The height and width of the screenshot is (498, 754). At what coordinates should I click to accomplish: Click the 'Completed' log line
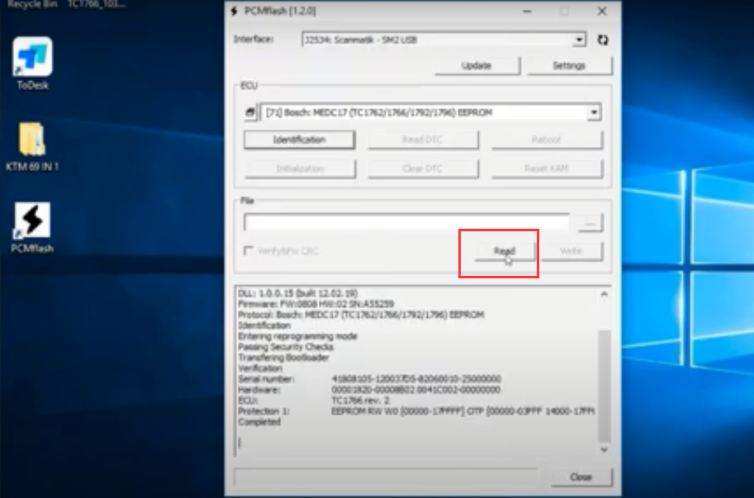pyautogui.click(x=259, y=422)
